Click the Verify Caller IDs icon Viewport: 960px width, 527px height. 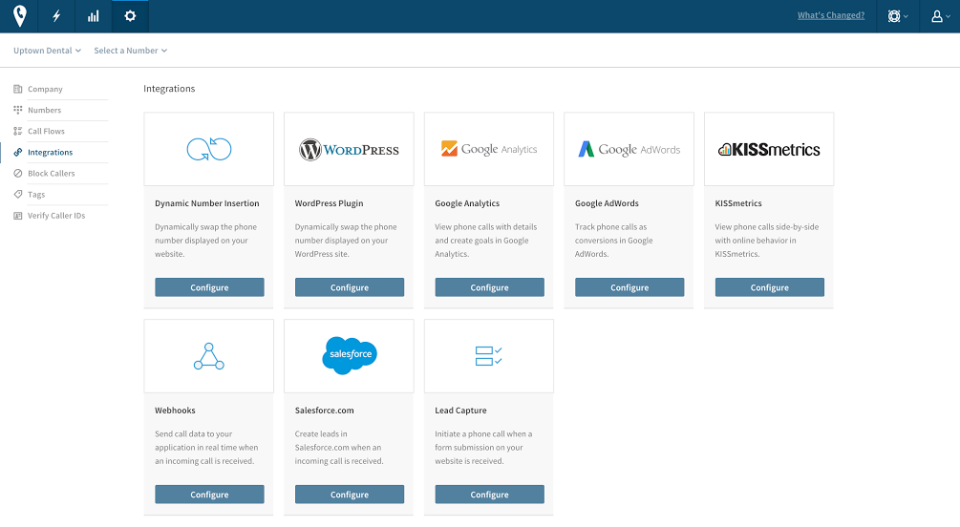tap(18, 215)
